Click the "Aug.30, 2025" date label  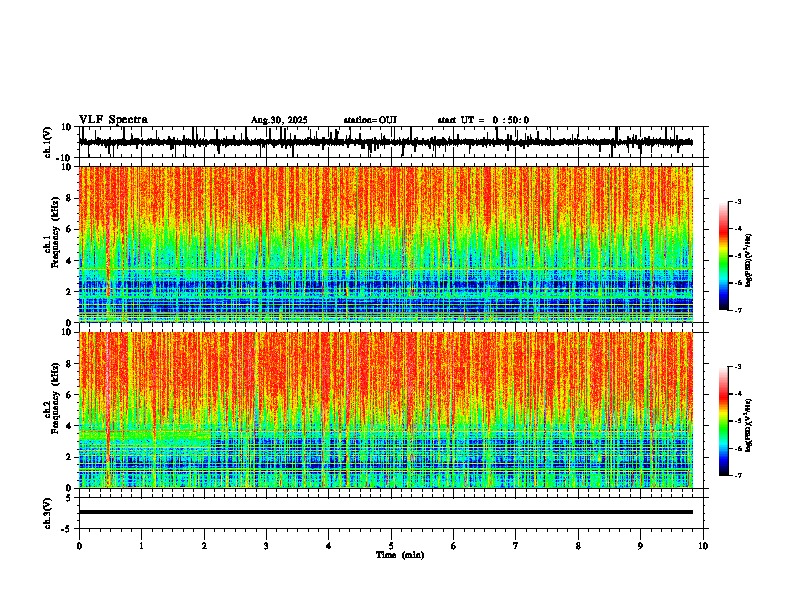pyautogui.click(x=279, y=120)
